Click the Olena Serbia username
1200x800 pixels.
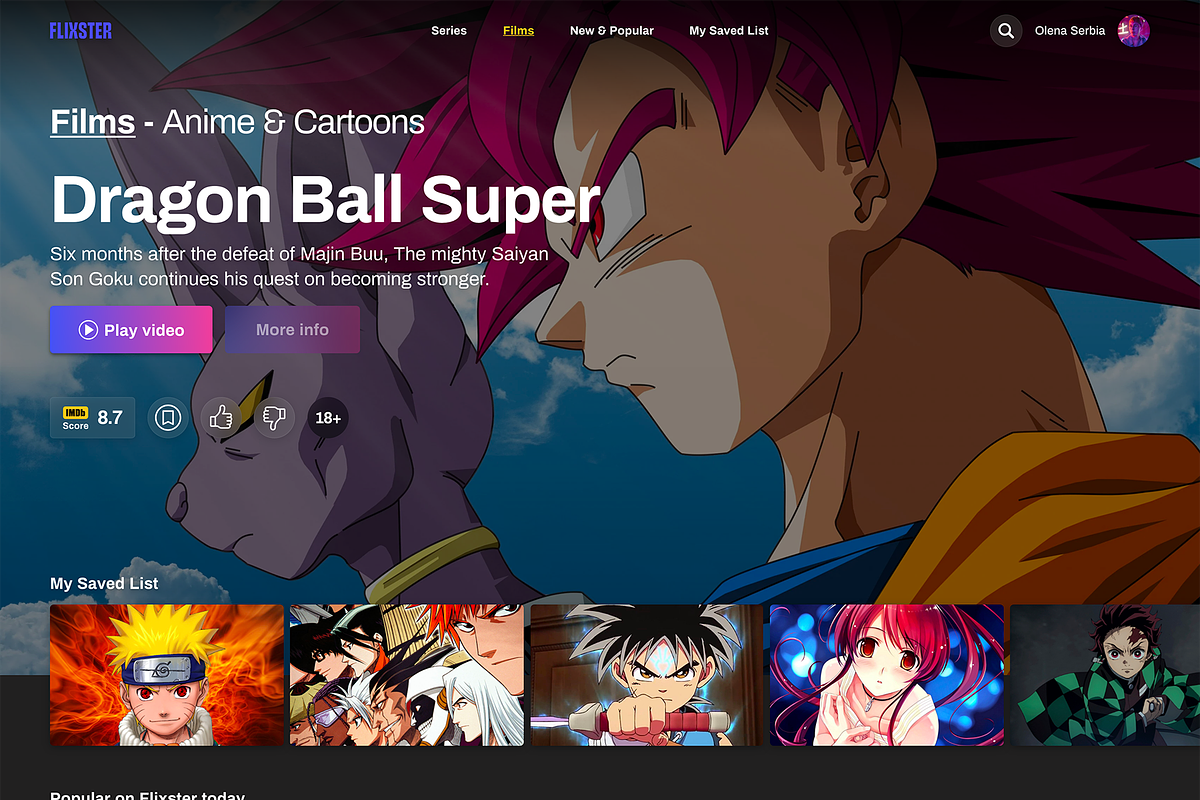click(1070, 31)
